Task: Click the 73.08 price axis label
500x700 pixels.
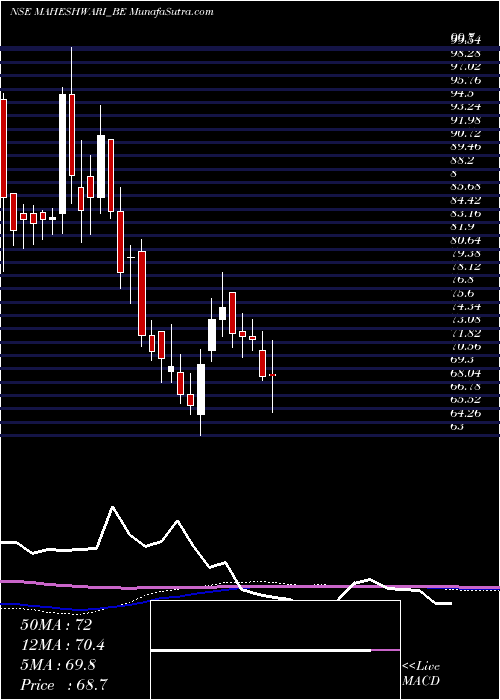Action: (466, 320)
